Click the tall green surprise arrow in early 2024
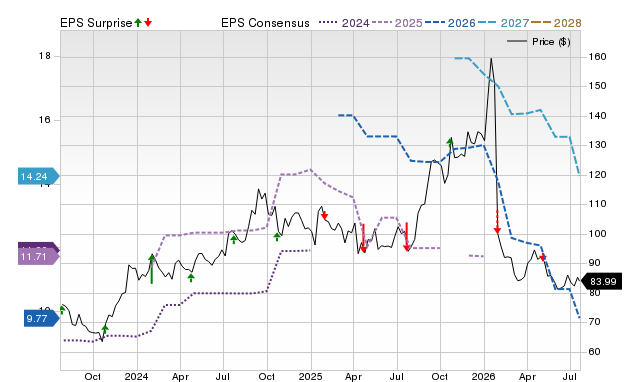The width and height of the screenshot is (640, 382). point(152,269)
